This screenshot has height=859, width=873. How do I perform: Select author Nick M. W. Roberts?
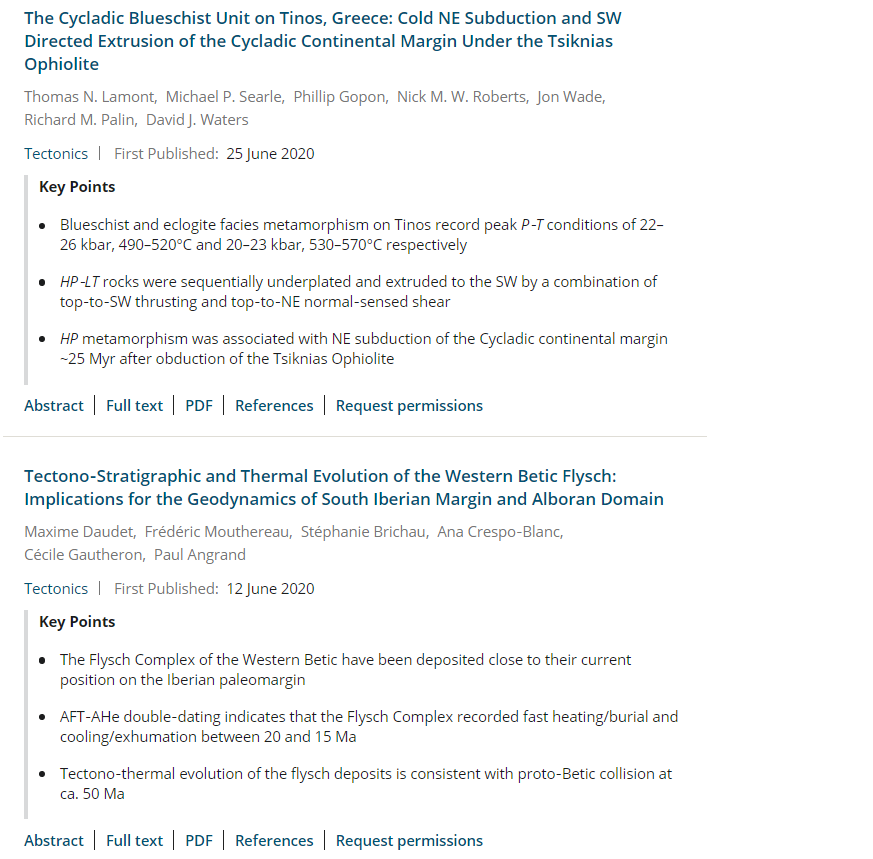462,97
